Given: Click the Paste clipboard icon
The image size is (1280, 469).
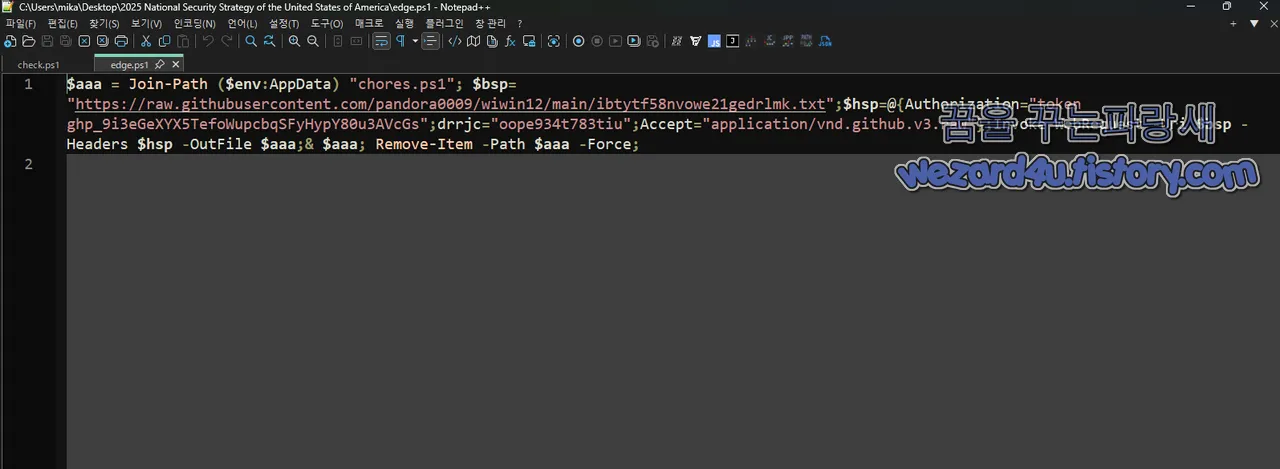Looking at the screenshot, I should [x=183, y=41].
